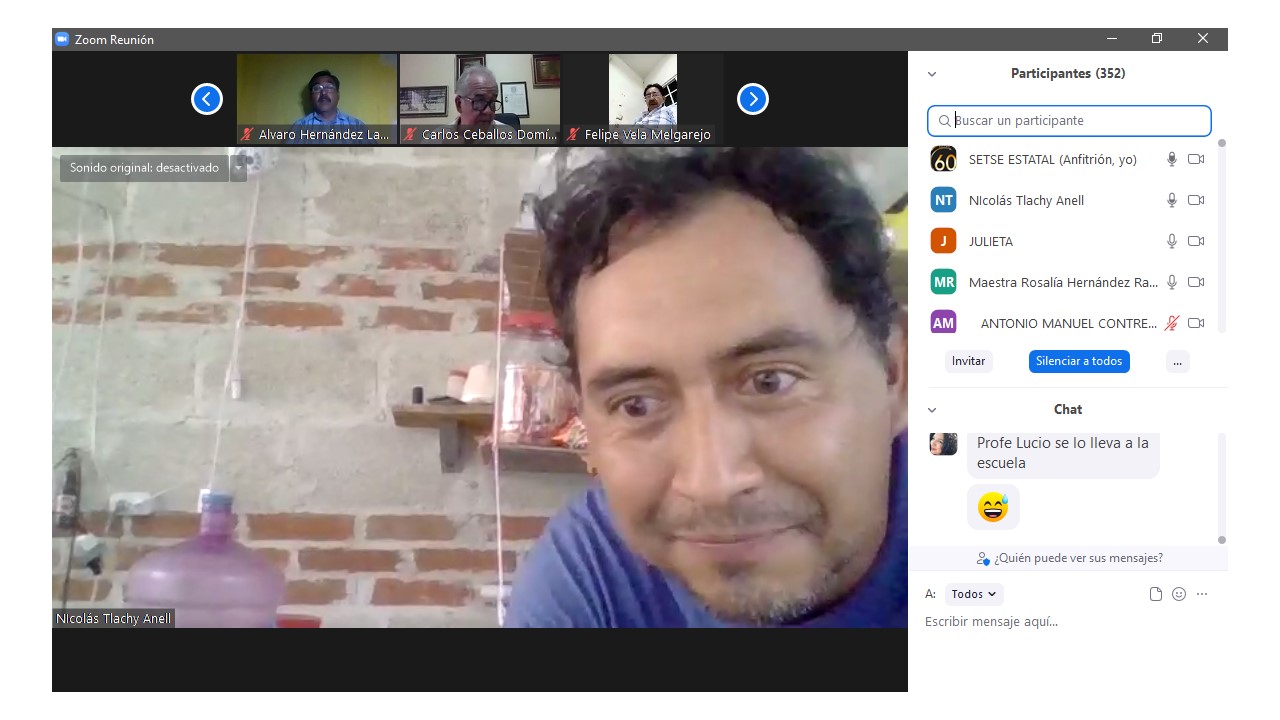Viewport: 1280px width, 720px height.
Task: Click muted mic icon on Alvaro Hernández thumbnail
Action: coord(247,134)
